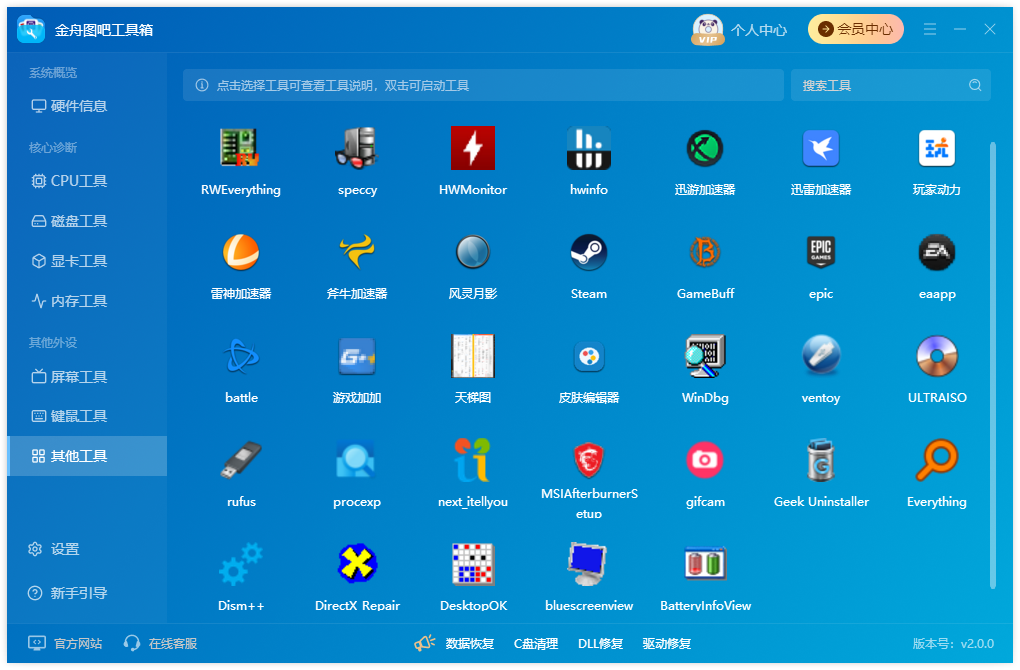Click the 个人中心 profile link
This screenshot has width=1020, height=670.
tap(740, 29)
